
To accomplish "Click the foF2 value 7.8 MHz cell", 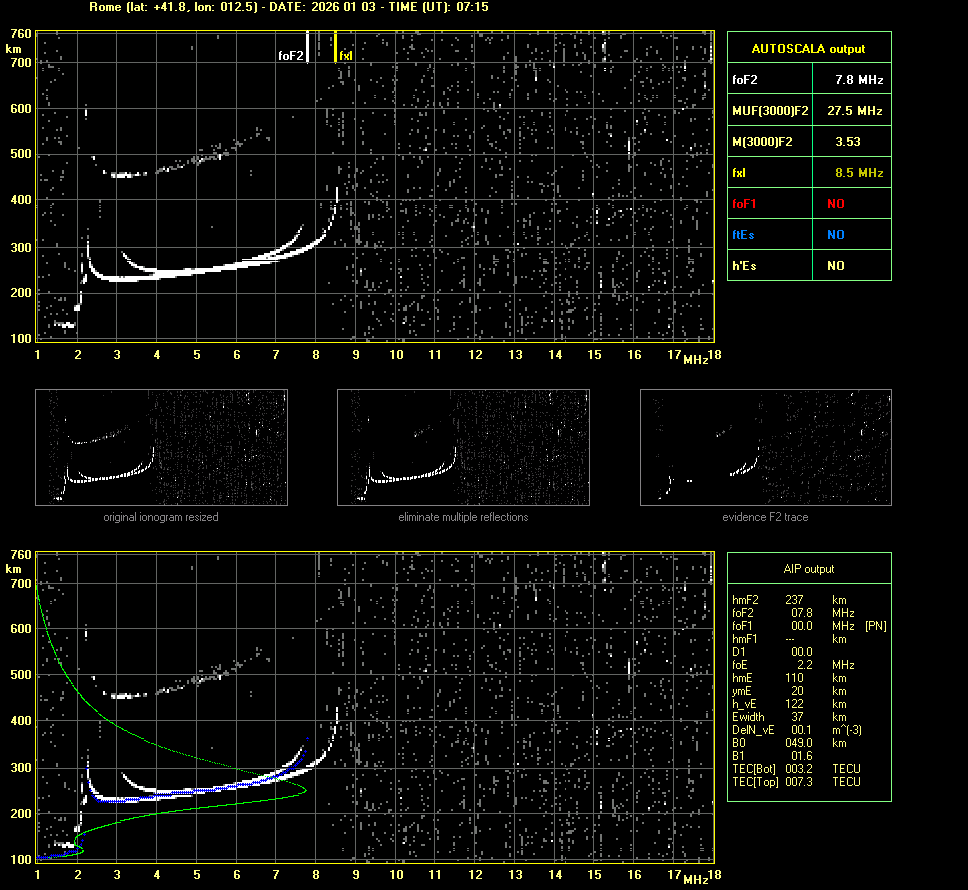I will (858, 79).
